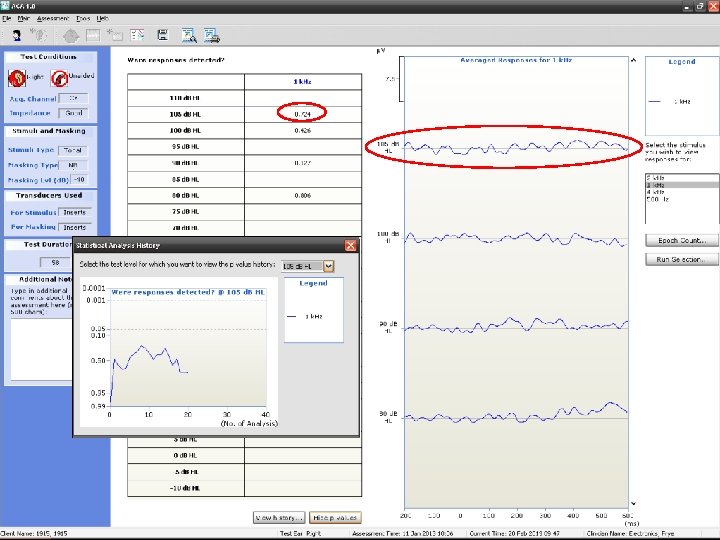The image size is (720, 540).
Task: Click the Stimuli Type field
Action: pos(73,150)
